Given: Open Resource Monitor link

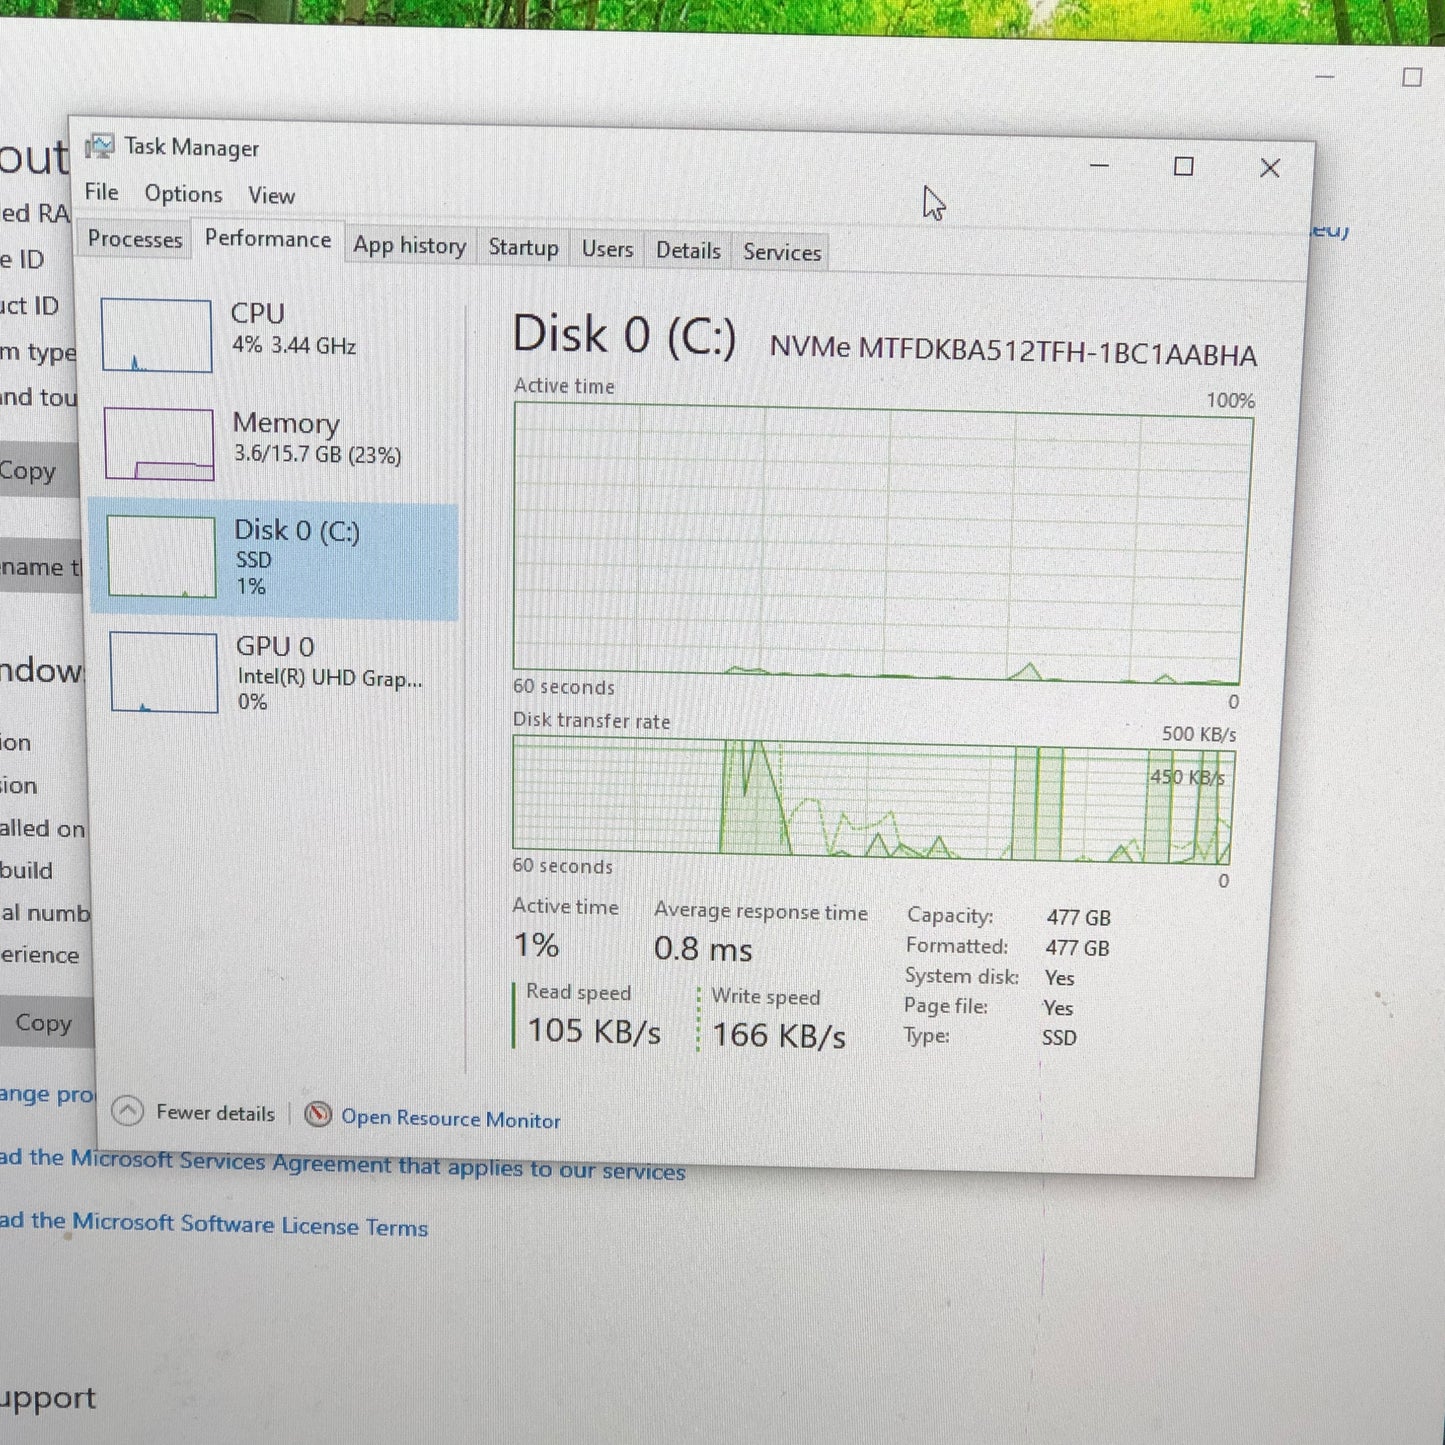Looking at the screenshot, I should (451, 1119).
